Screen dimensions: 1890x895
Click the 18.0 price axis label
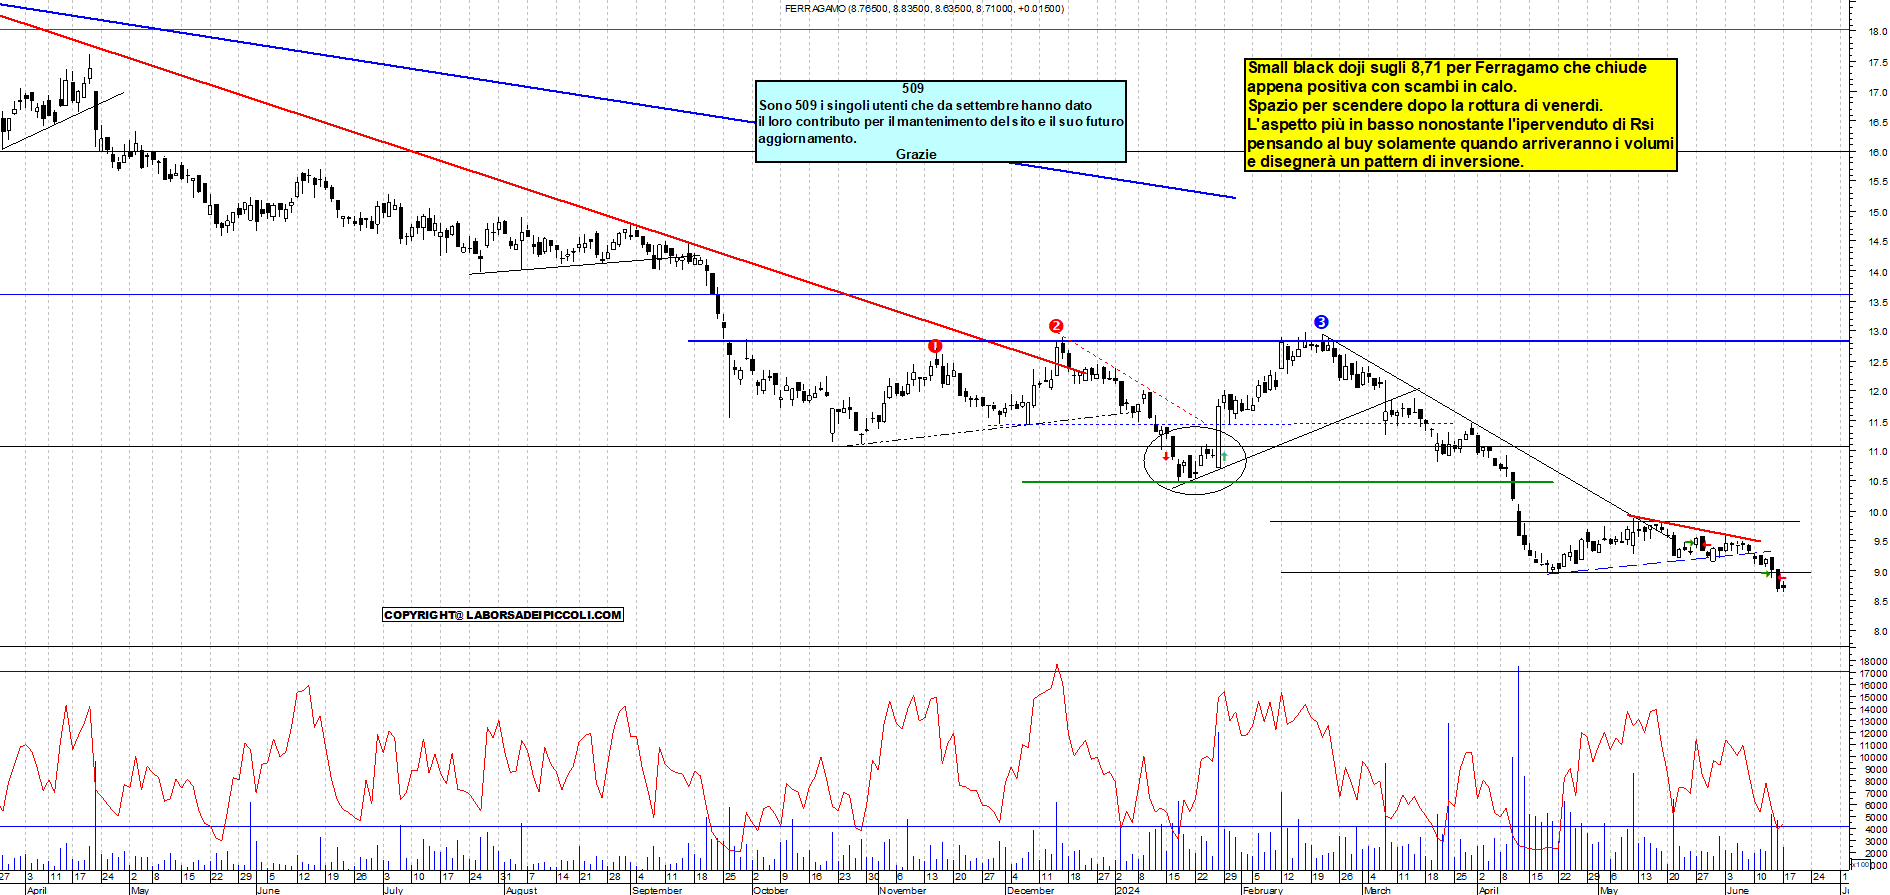[1878, 32]
